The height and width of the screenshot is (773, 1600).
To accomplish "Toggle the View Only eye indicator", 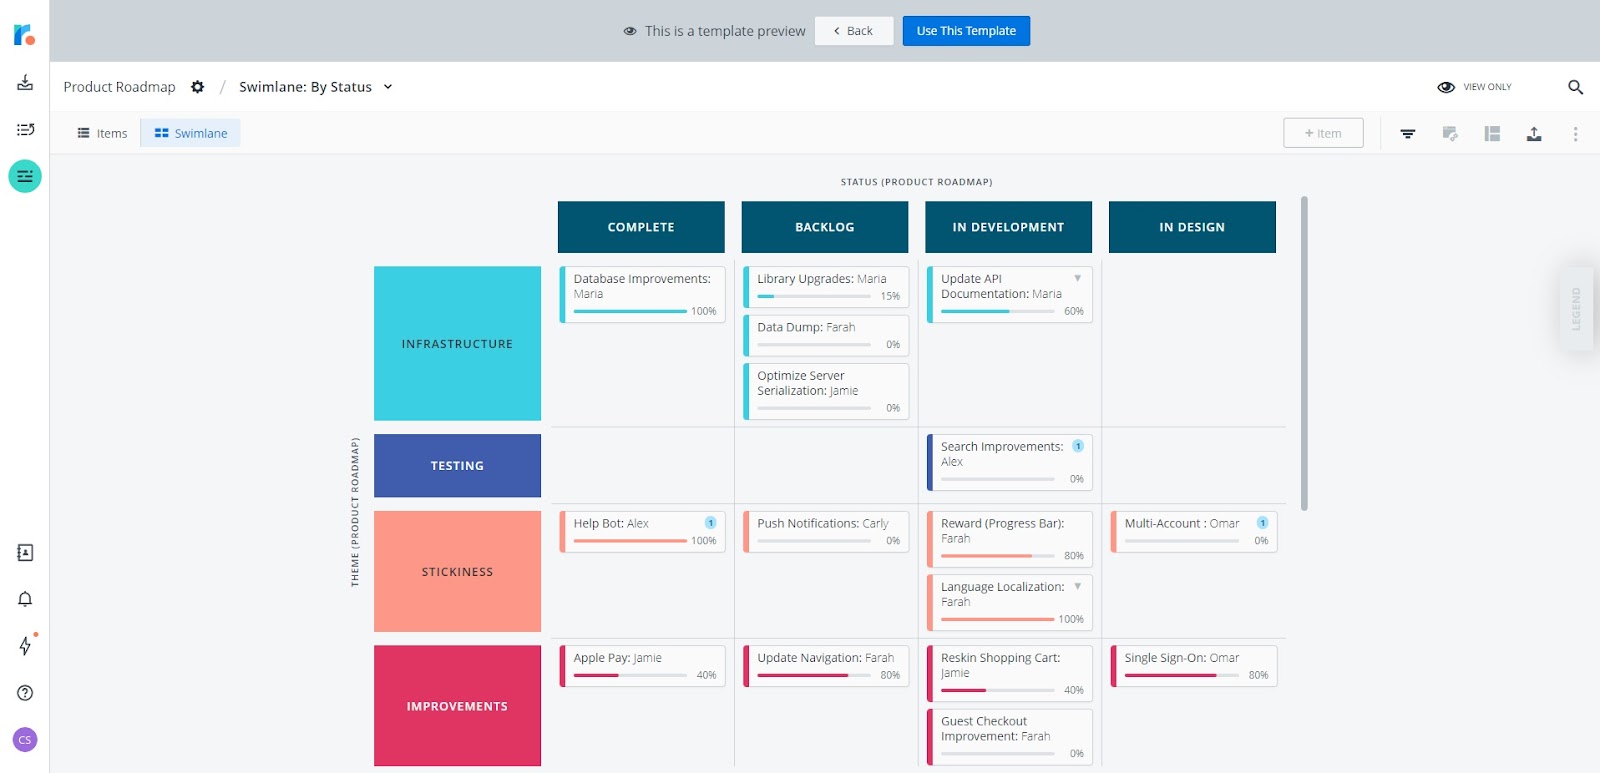I will point(1445,87).
